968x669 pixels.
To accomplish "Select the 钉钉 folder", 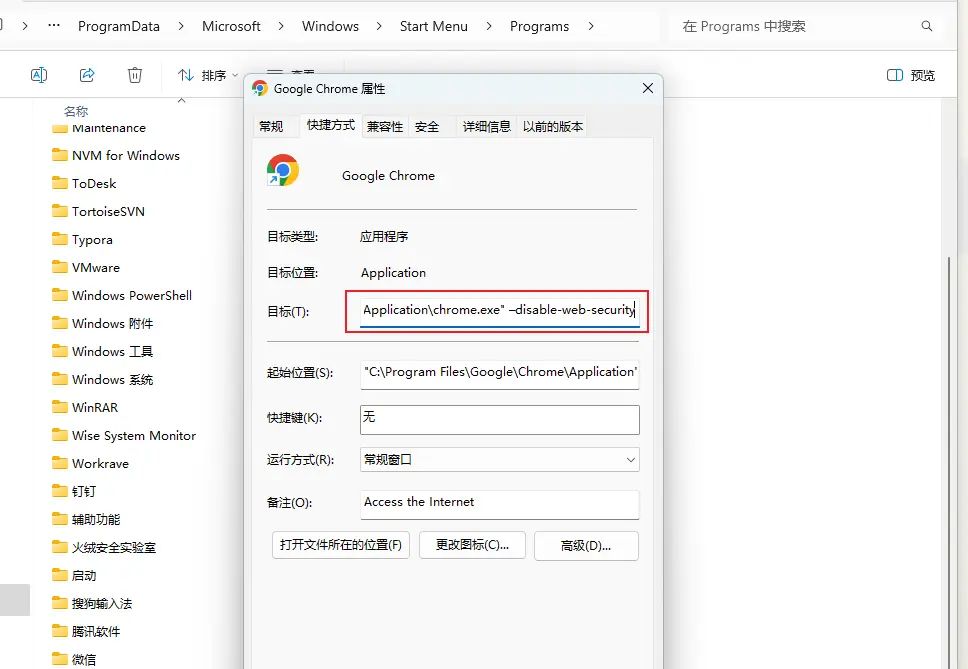I will click(x=74, y=491).
